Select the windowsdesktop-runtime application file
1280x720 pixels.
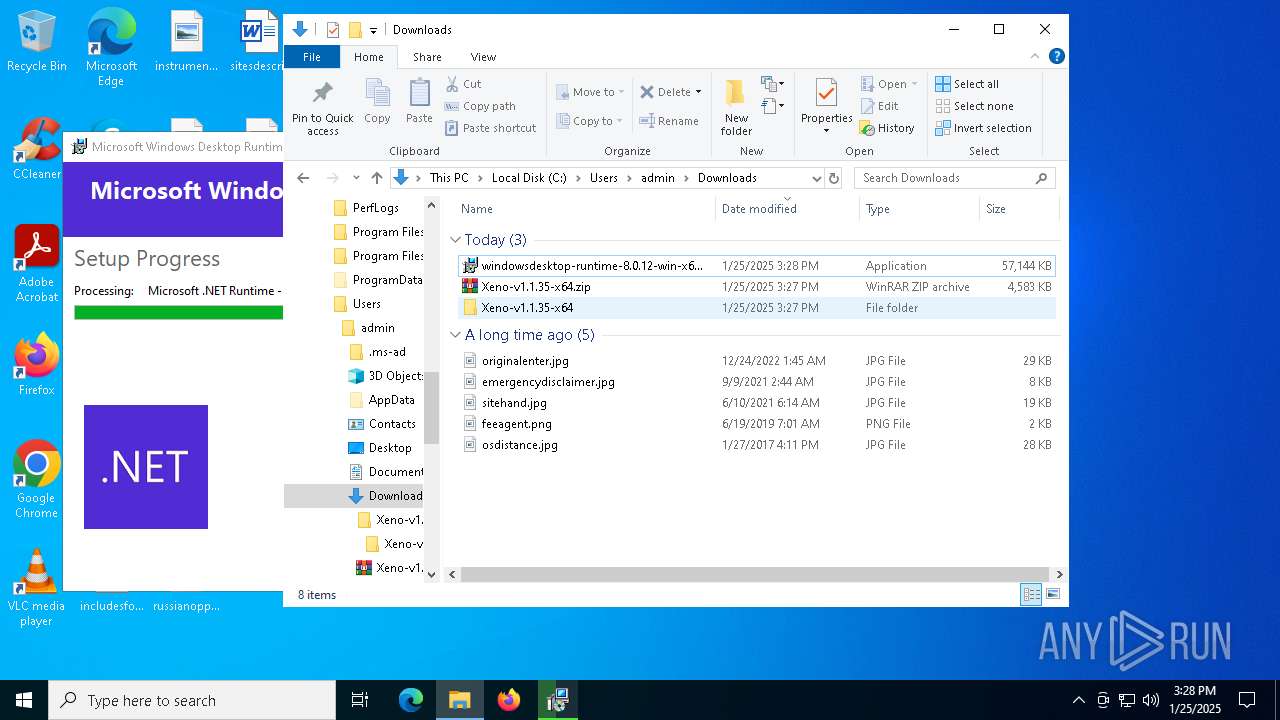(756, 266)
